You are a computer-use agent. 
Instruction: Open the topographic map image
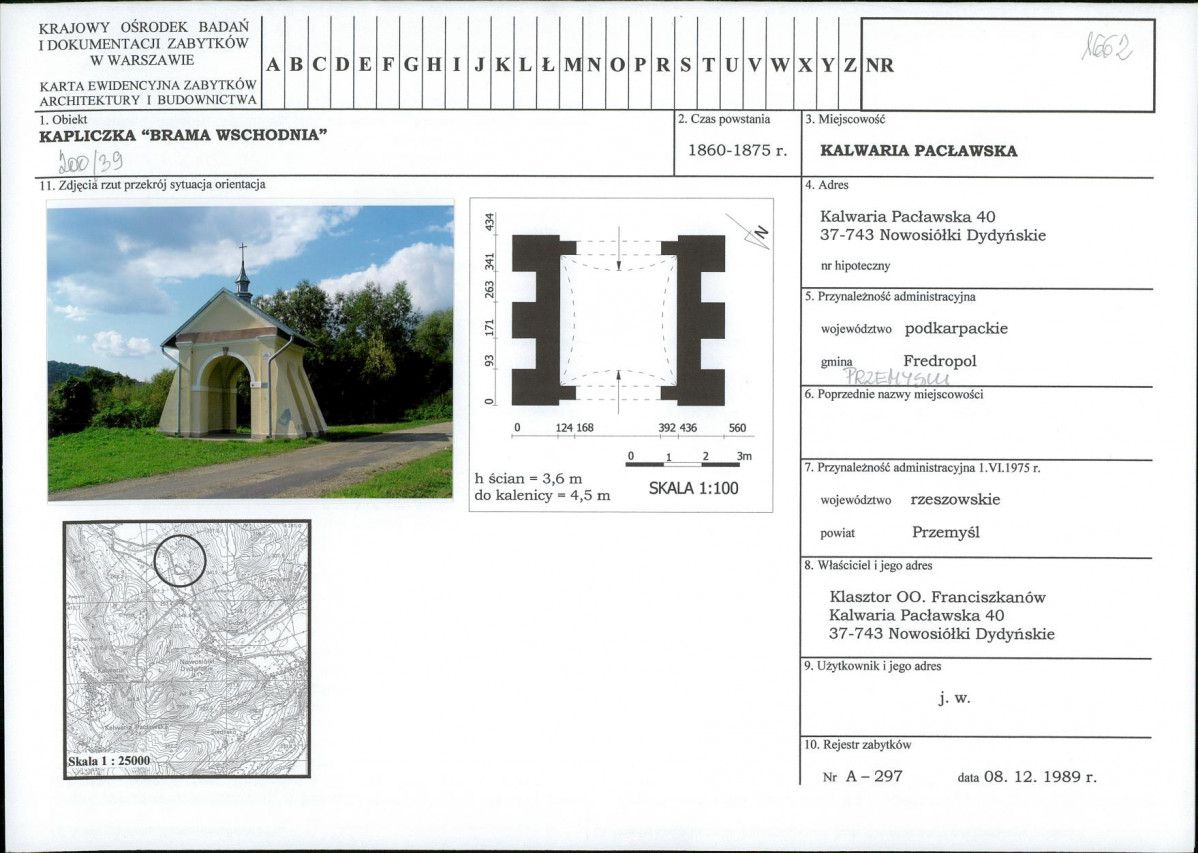pos(187,648)
